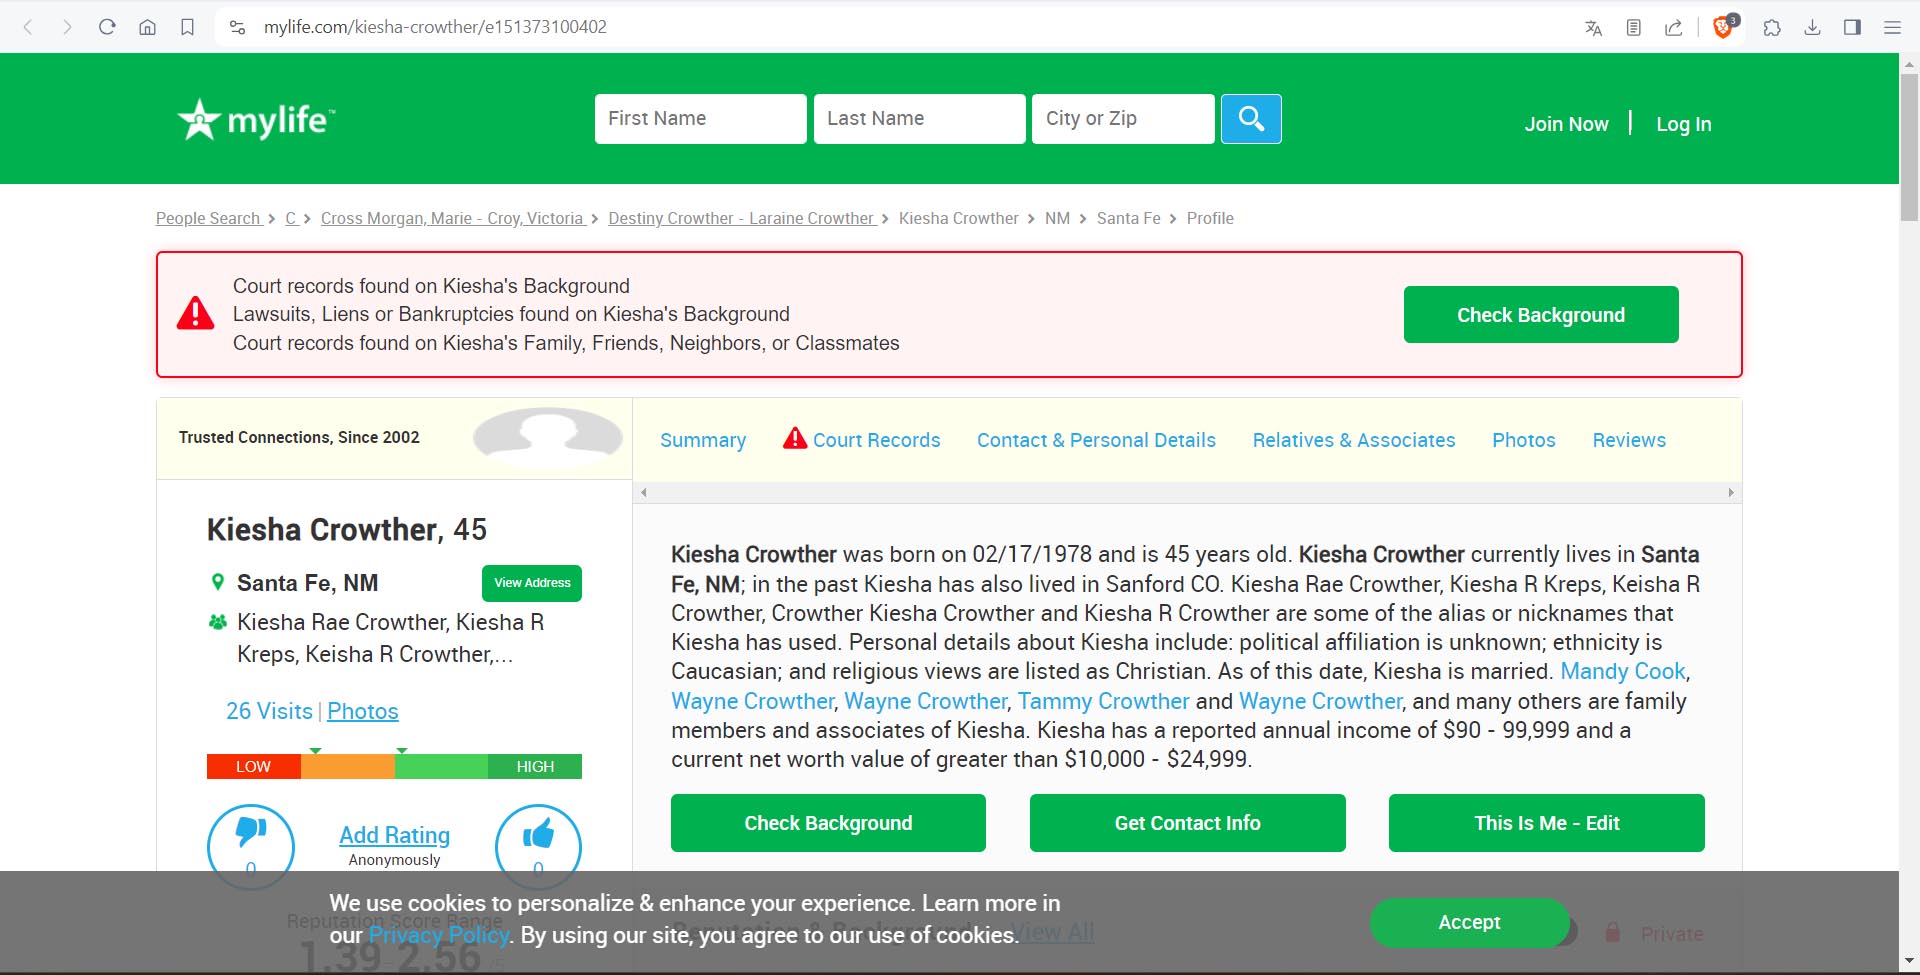Toggle reader mode icon

tap(1634, 27)
